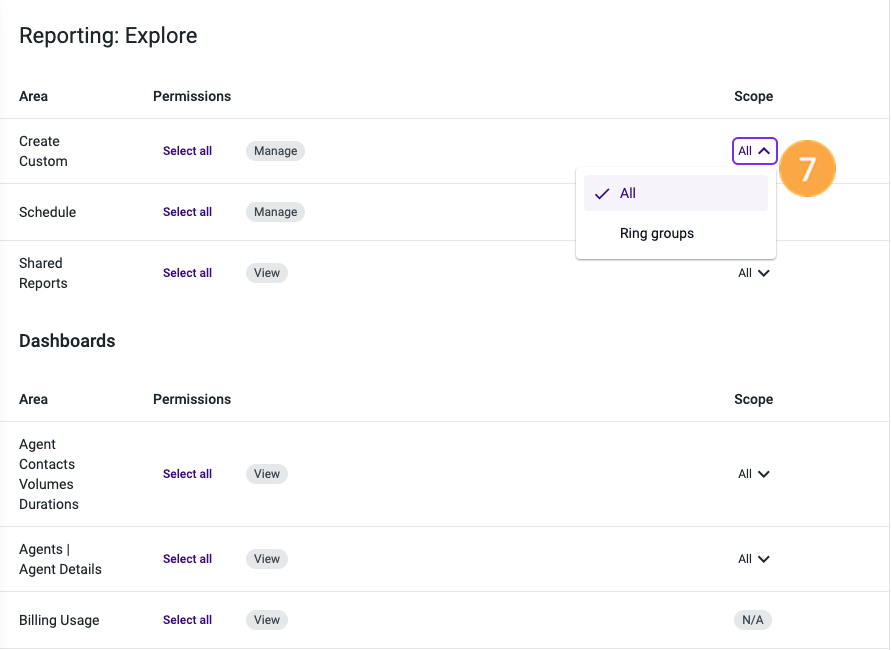The image size is (891, 650).
Task: Click "Select all" for Shared Reports
Action: (187, 272)
